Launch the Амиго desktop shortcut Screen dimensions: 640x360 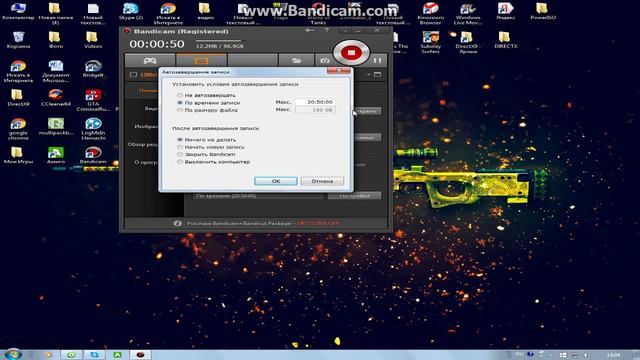[x=56, y=156]
